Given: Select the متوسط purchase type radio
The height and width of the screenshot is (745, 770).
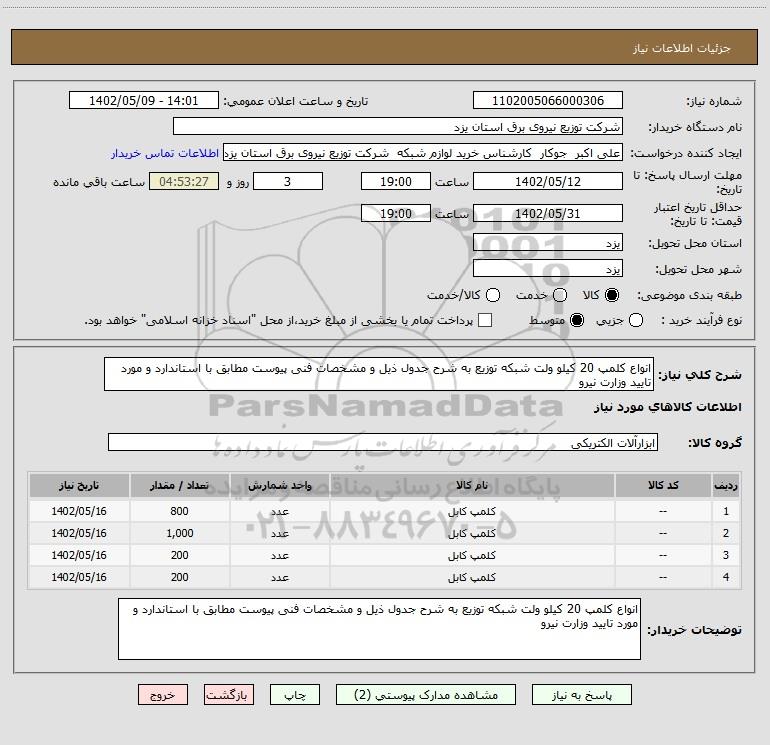Looking at the screenshot, I should [577, 320].
